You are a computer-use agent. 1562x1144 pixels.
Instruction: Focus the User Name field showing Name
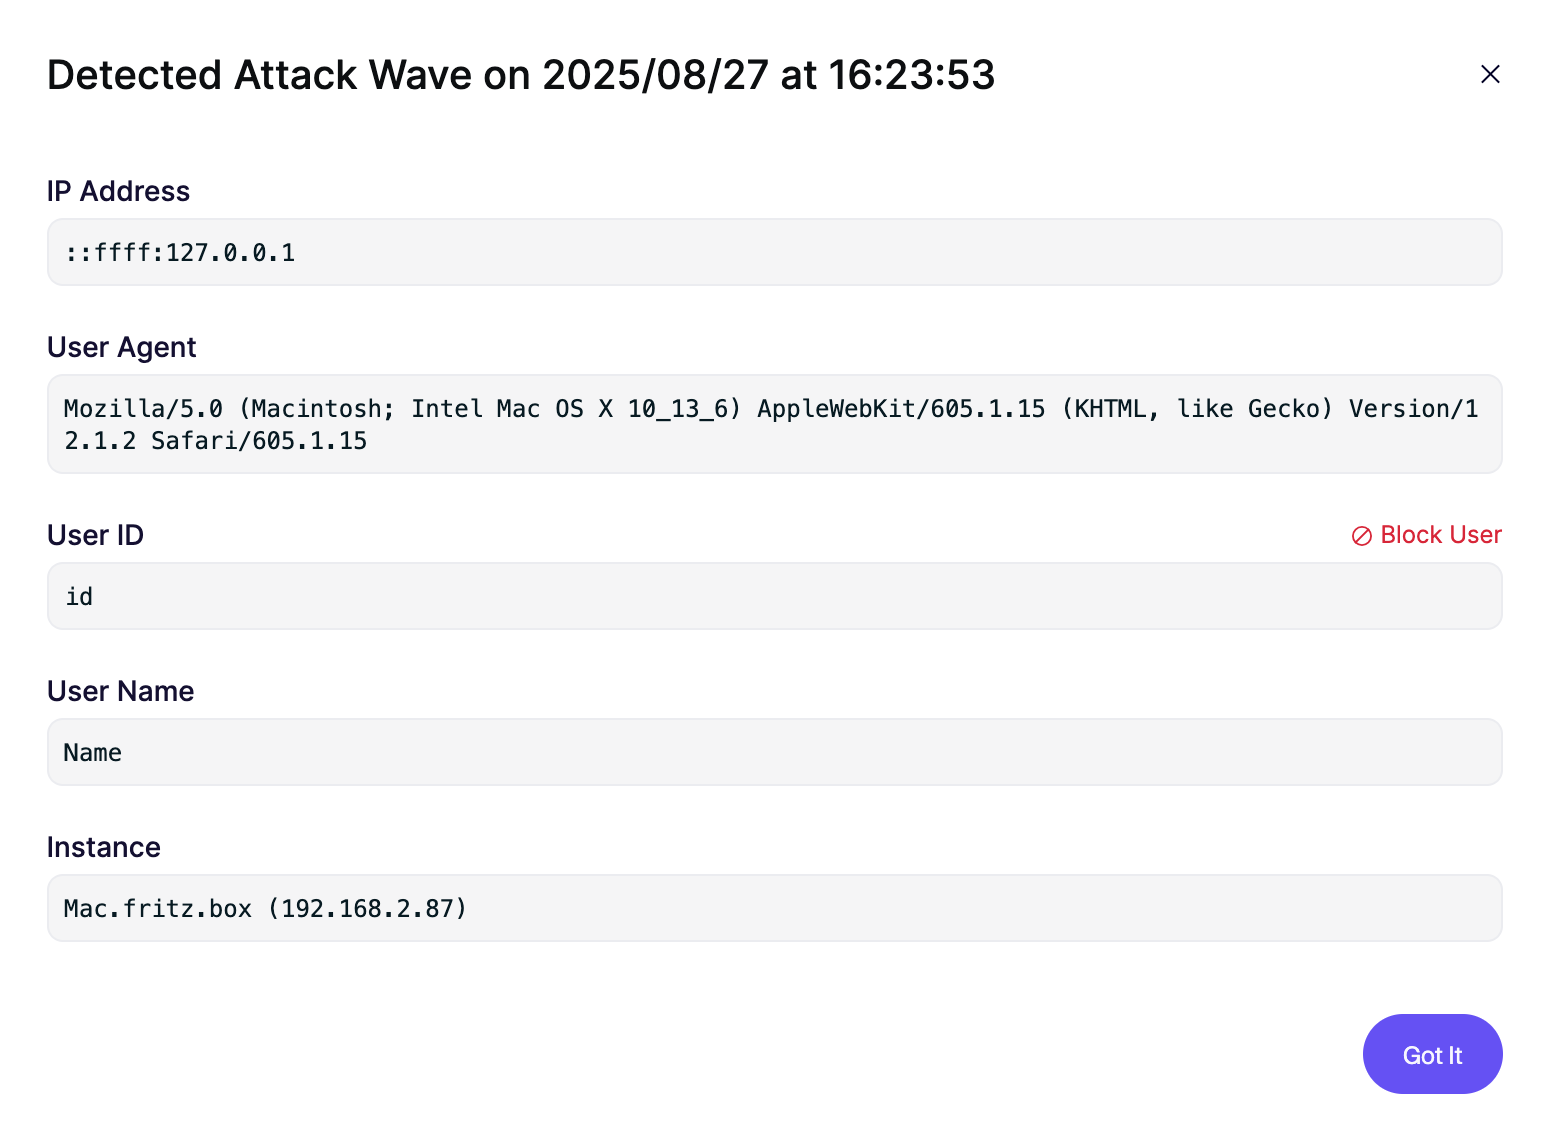click(x=774, y=752)
